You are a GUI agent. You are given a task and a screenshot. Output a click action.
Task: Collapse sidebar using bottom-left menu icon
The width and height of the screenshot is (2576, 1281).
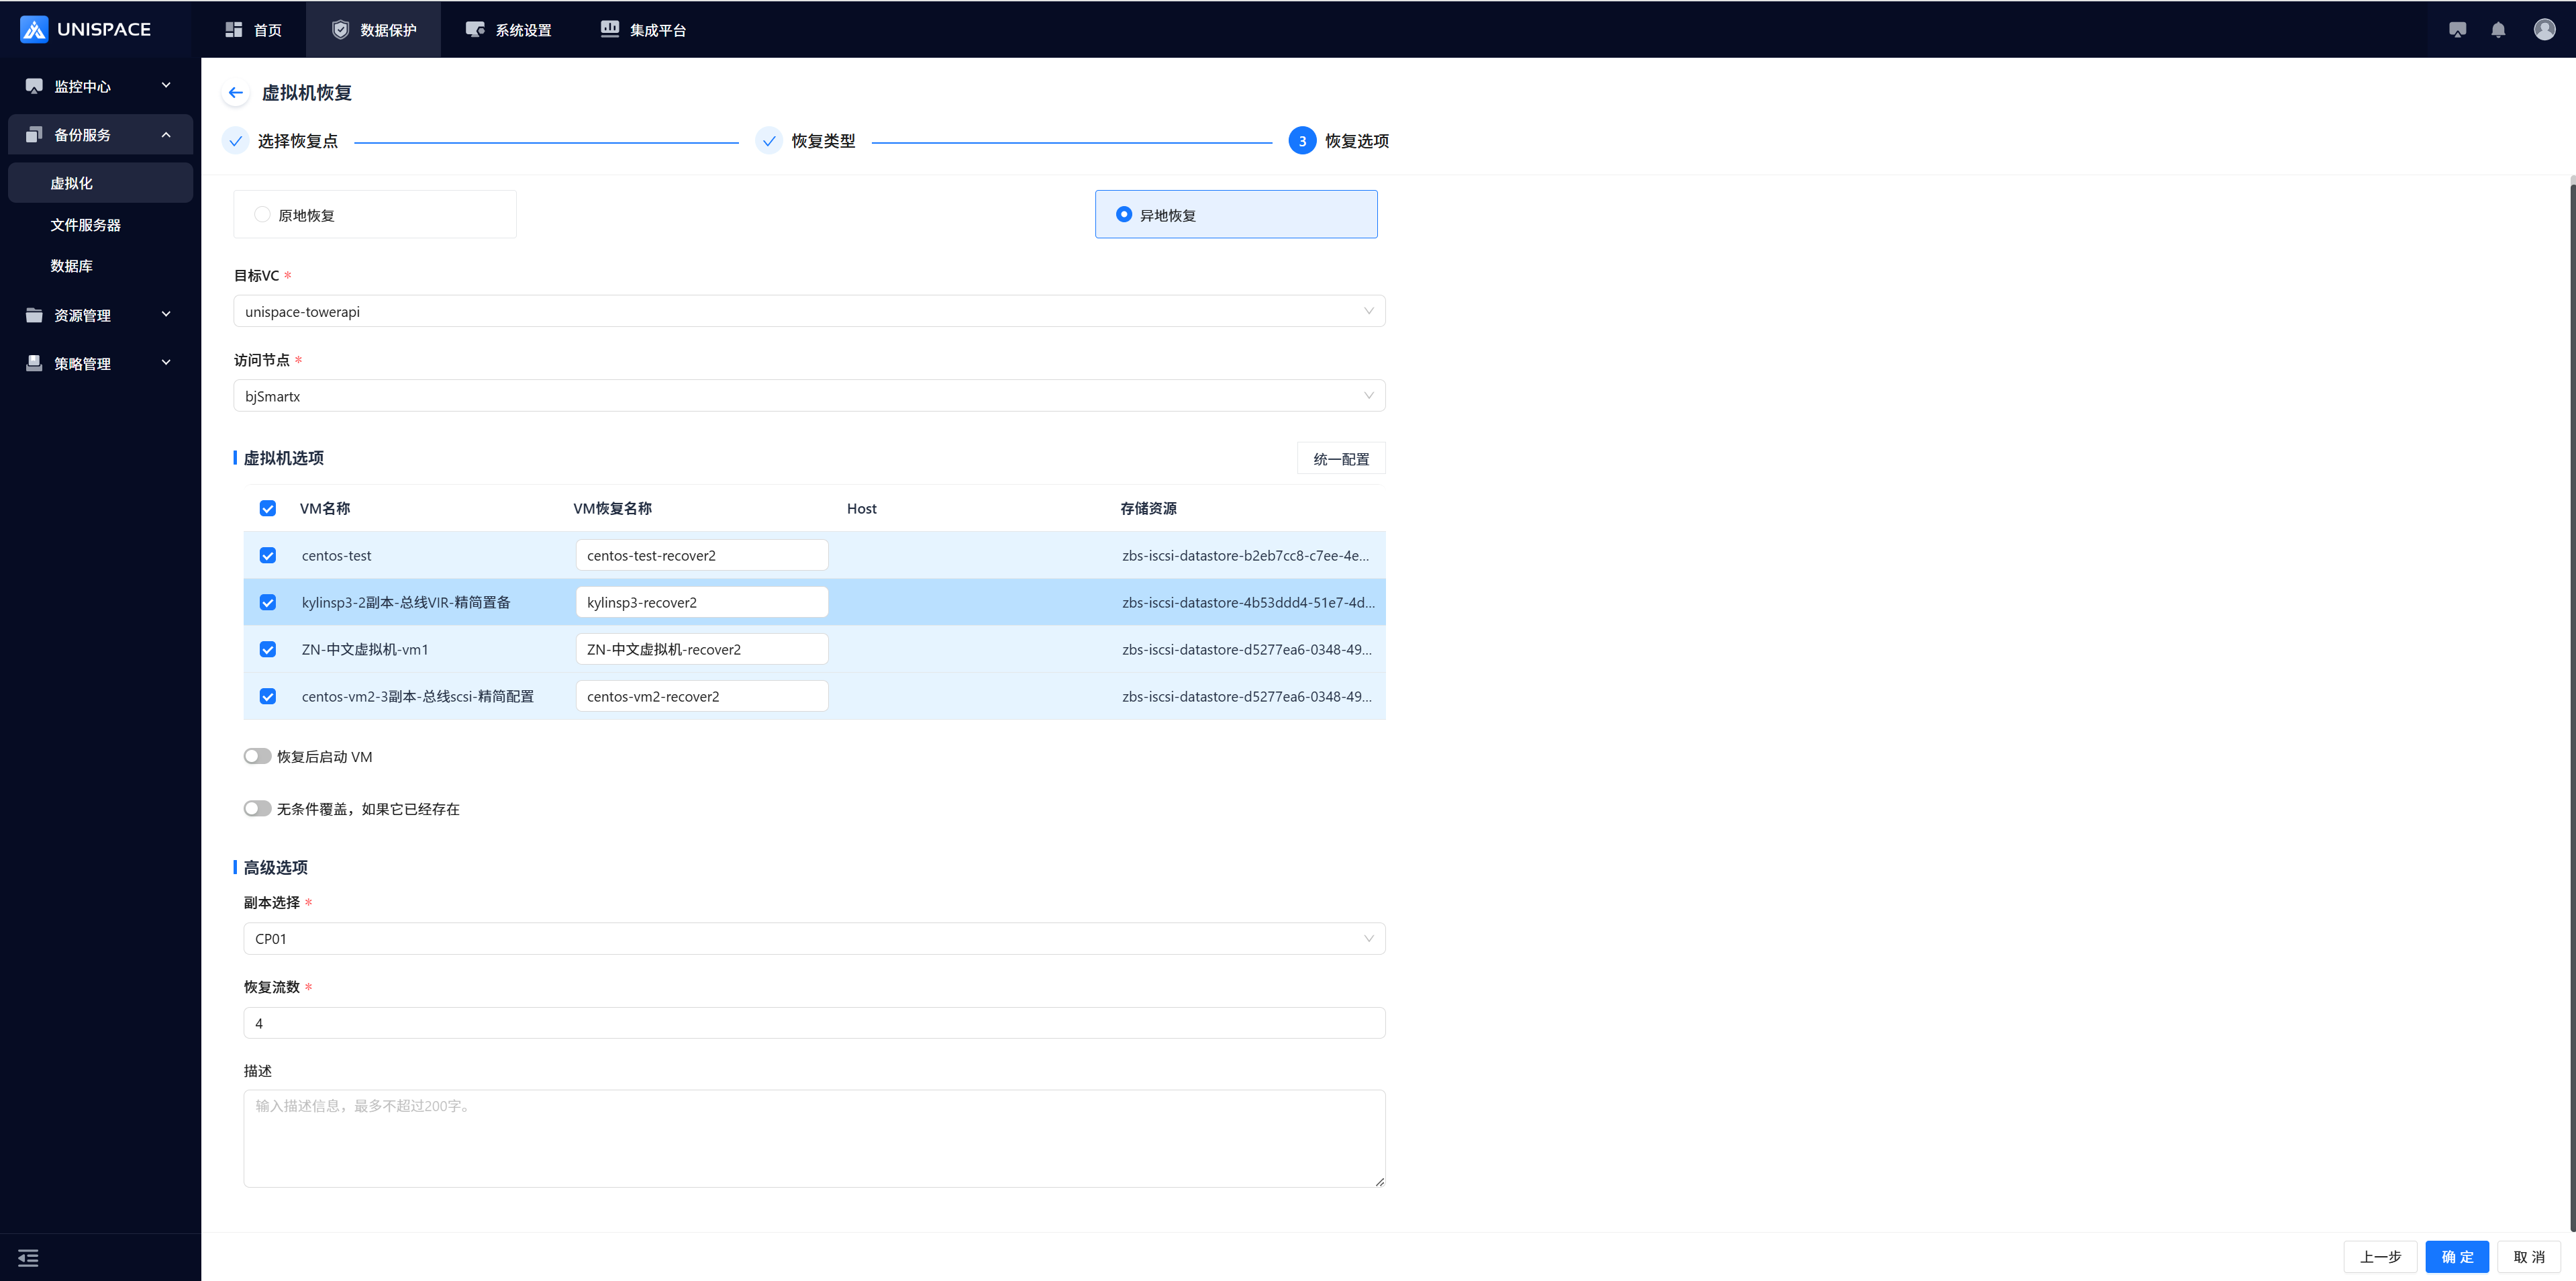click(x=28, y=1258)
